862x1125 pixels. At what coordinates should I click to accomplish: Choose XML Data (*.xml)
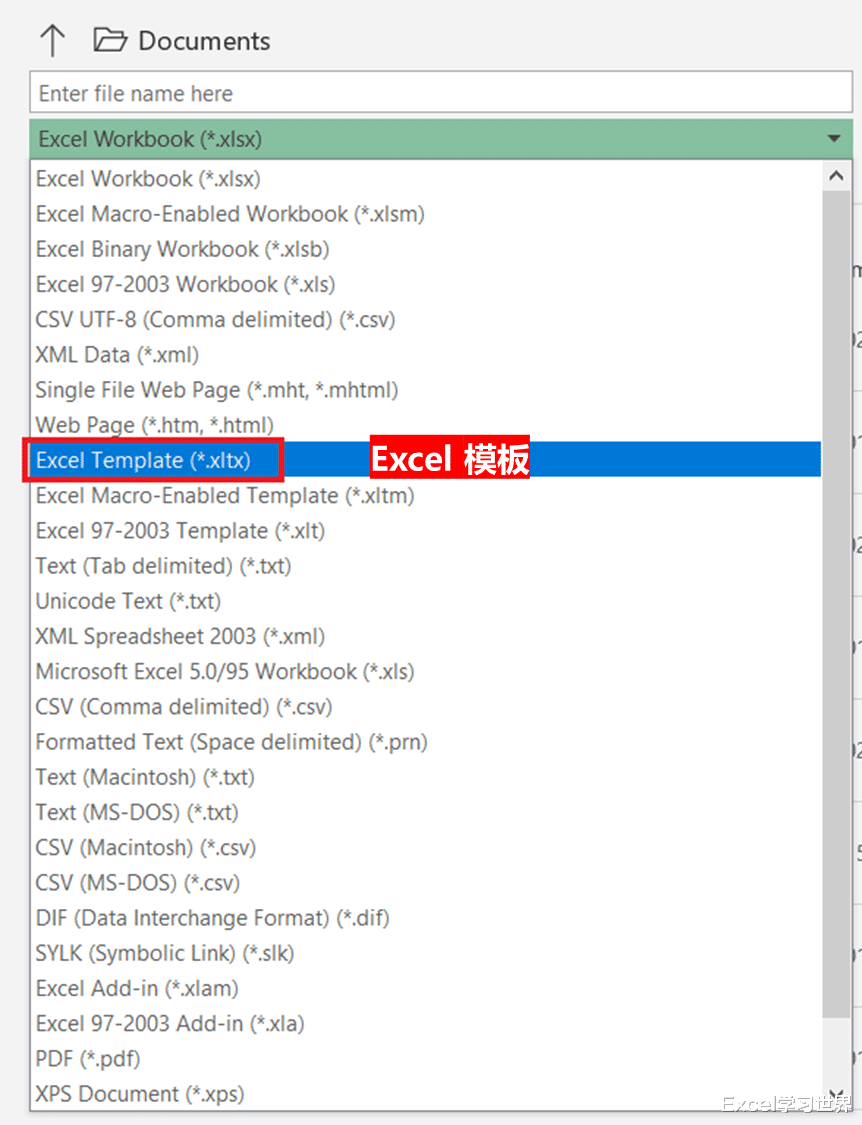coord(426,354)
